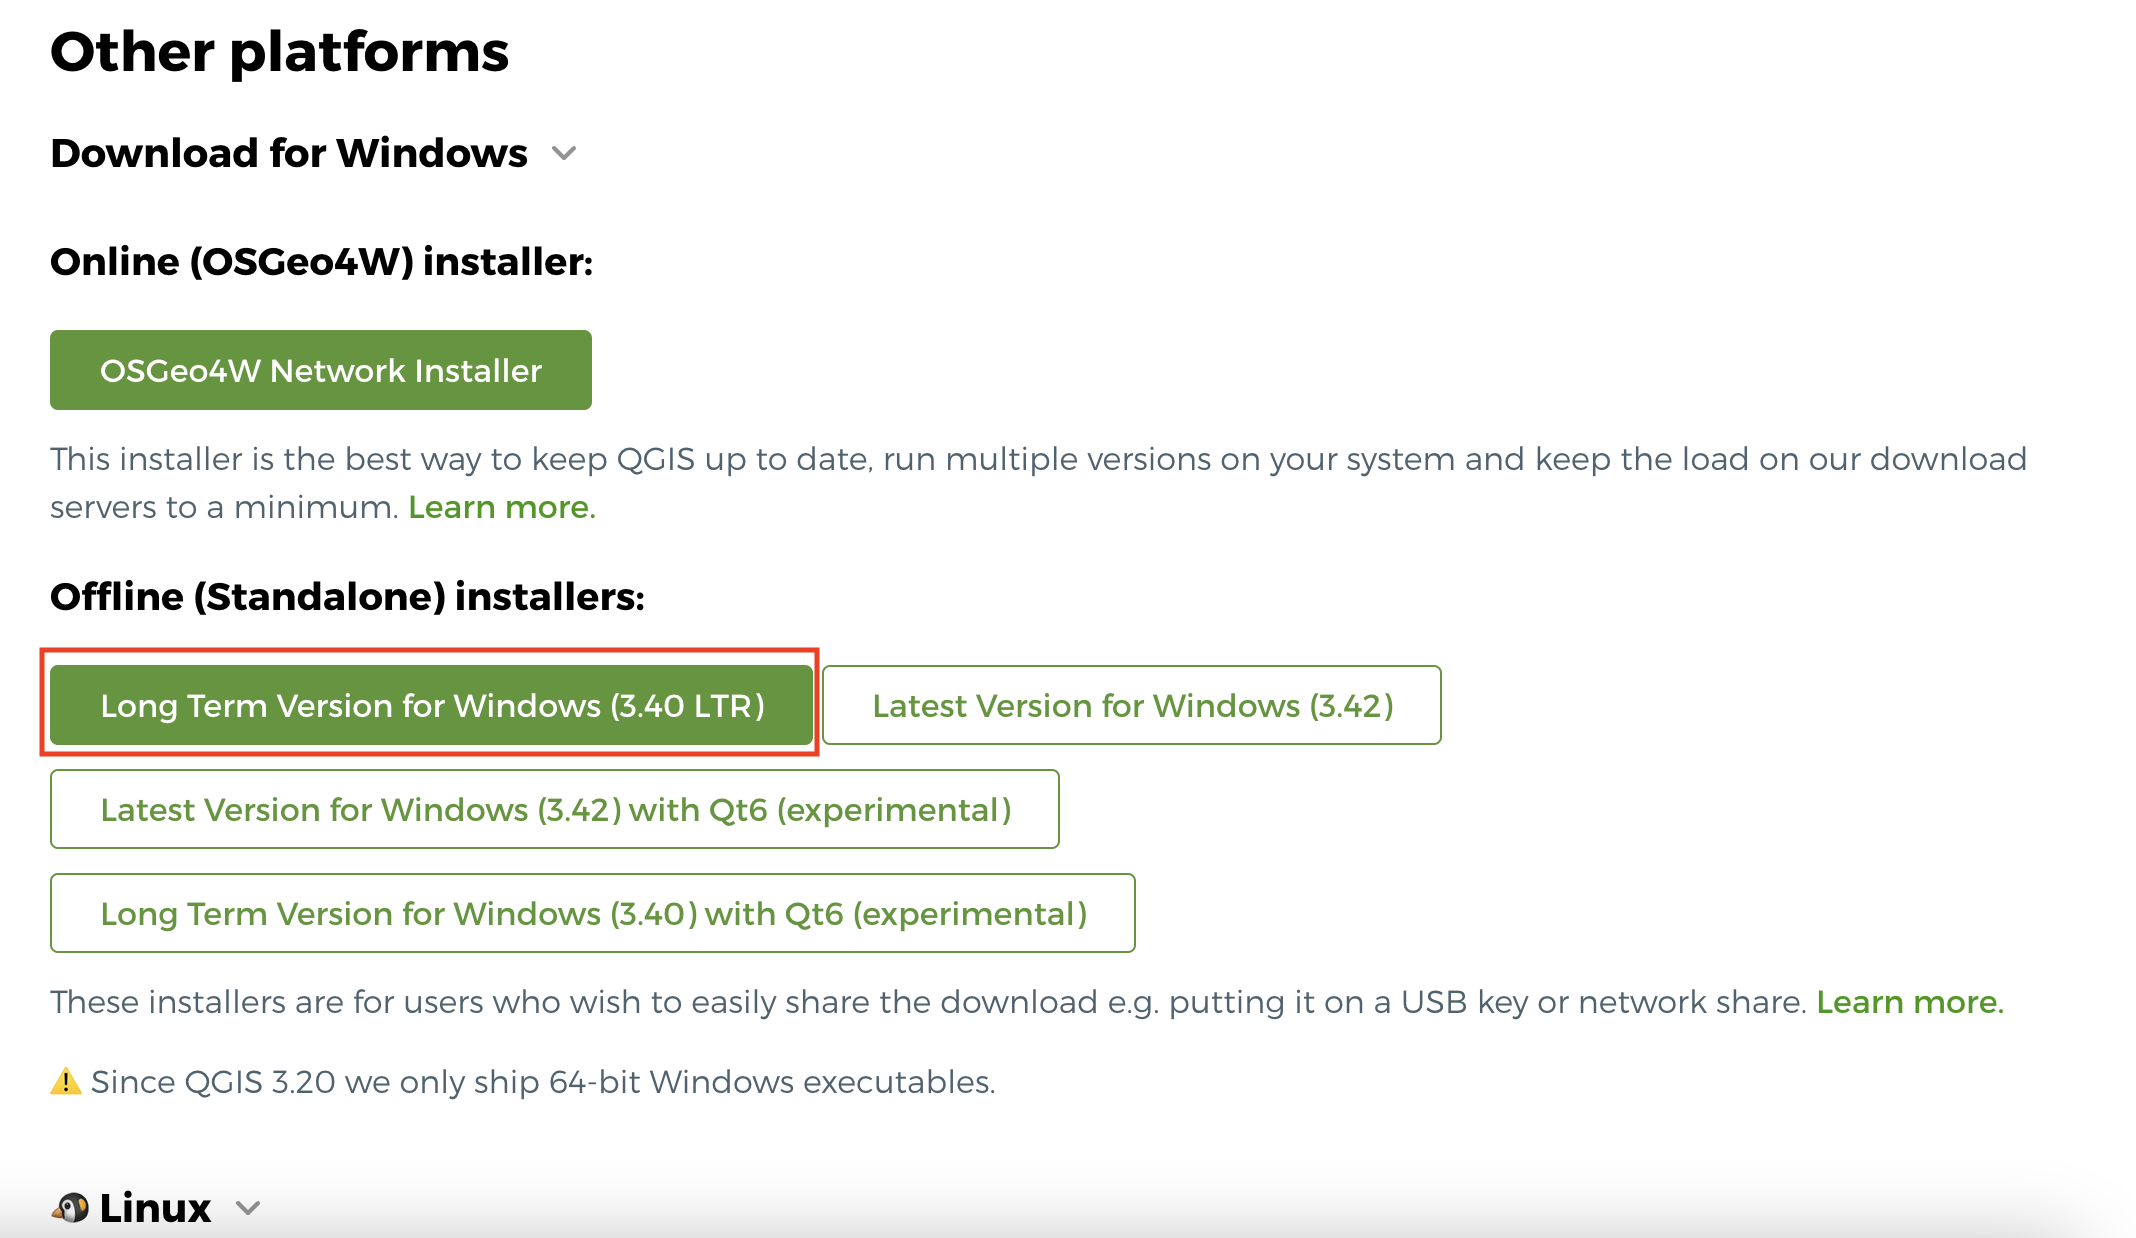Download Long Term Version 3.40 with Qt6 (experimental)
This screenshot has width=2136, height=1238.
click(x=593, y=914)
